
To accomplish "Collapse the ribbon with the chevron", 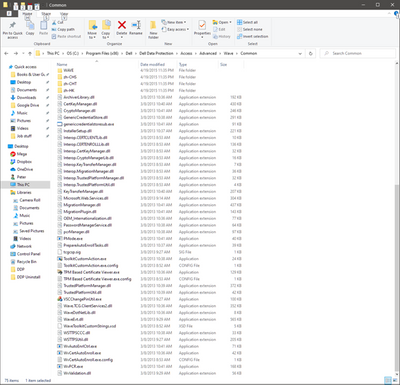I will pos(389,14).
